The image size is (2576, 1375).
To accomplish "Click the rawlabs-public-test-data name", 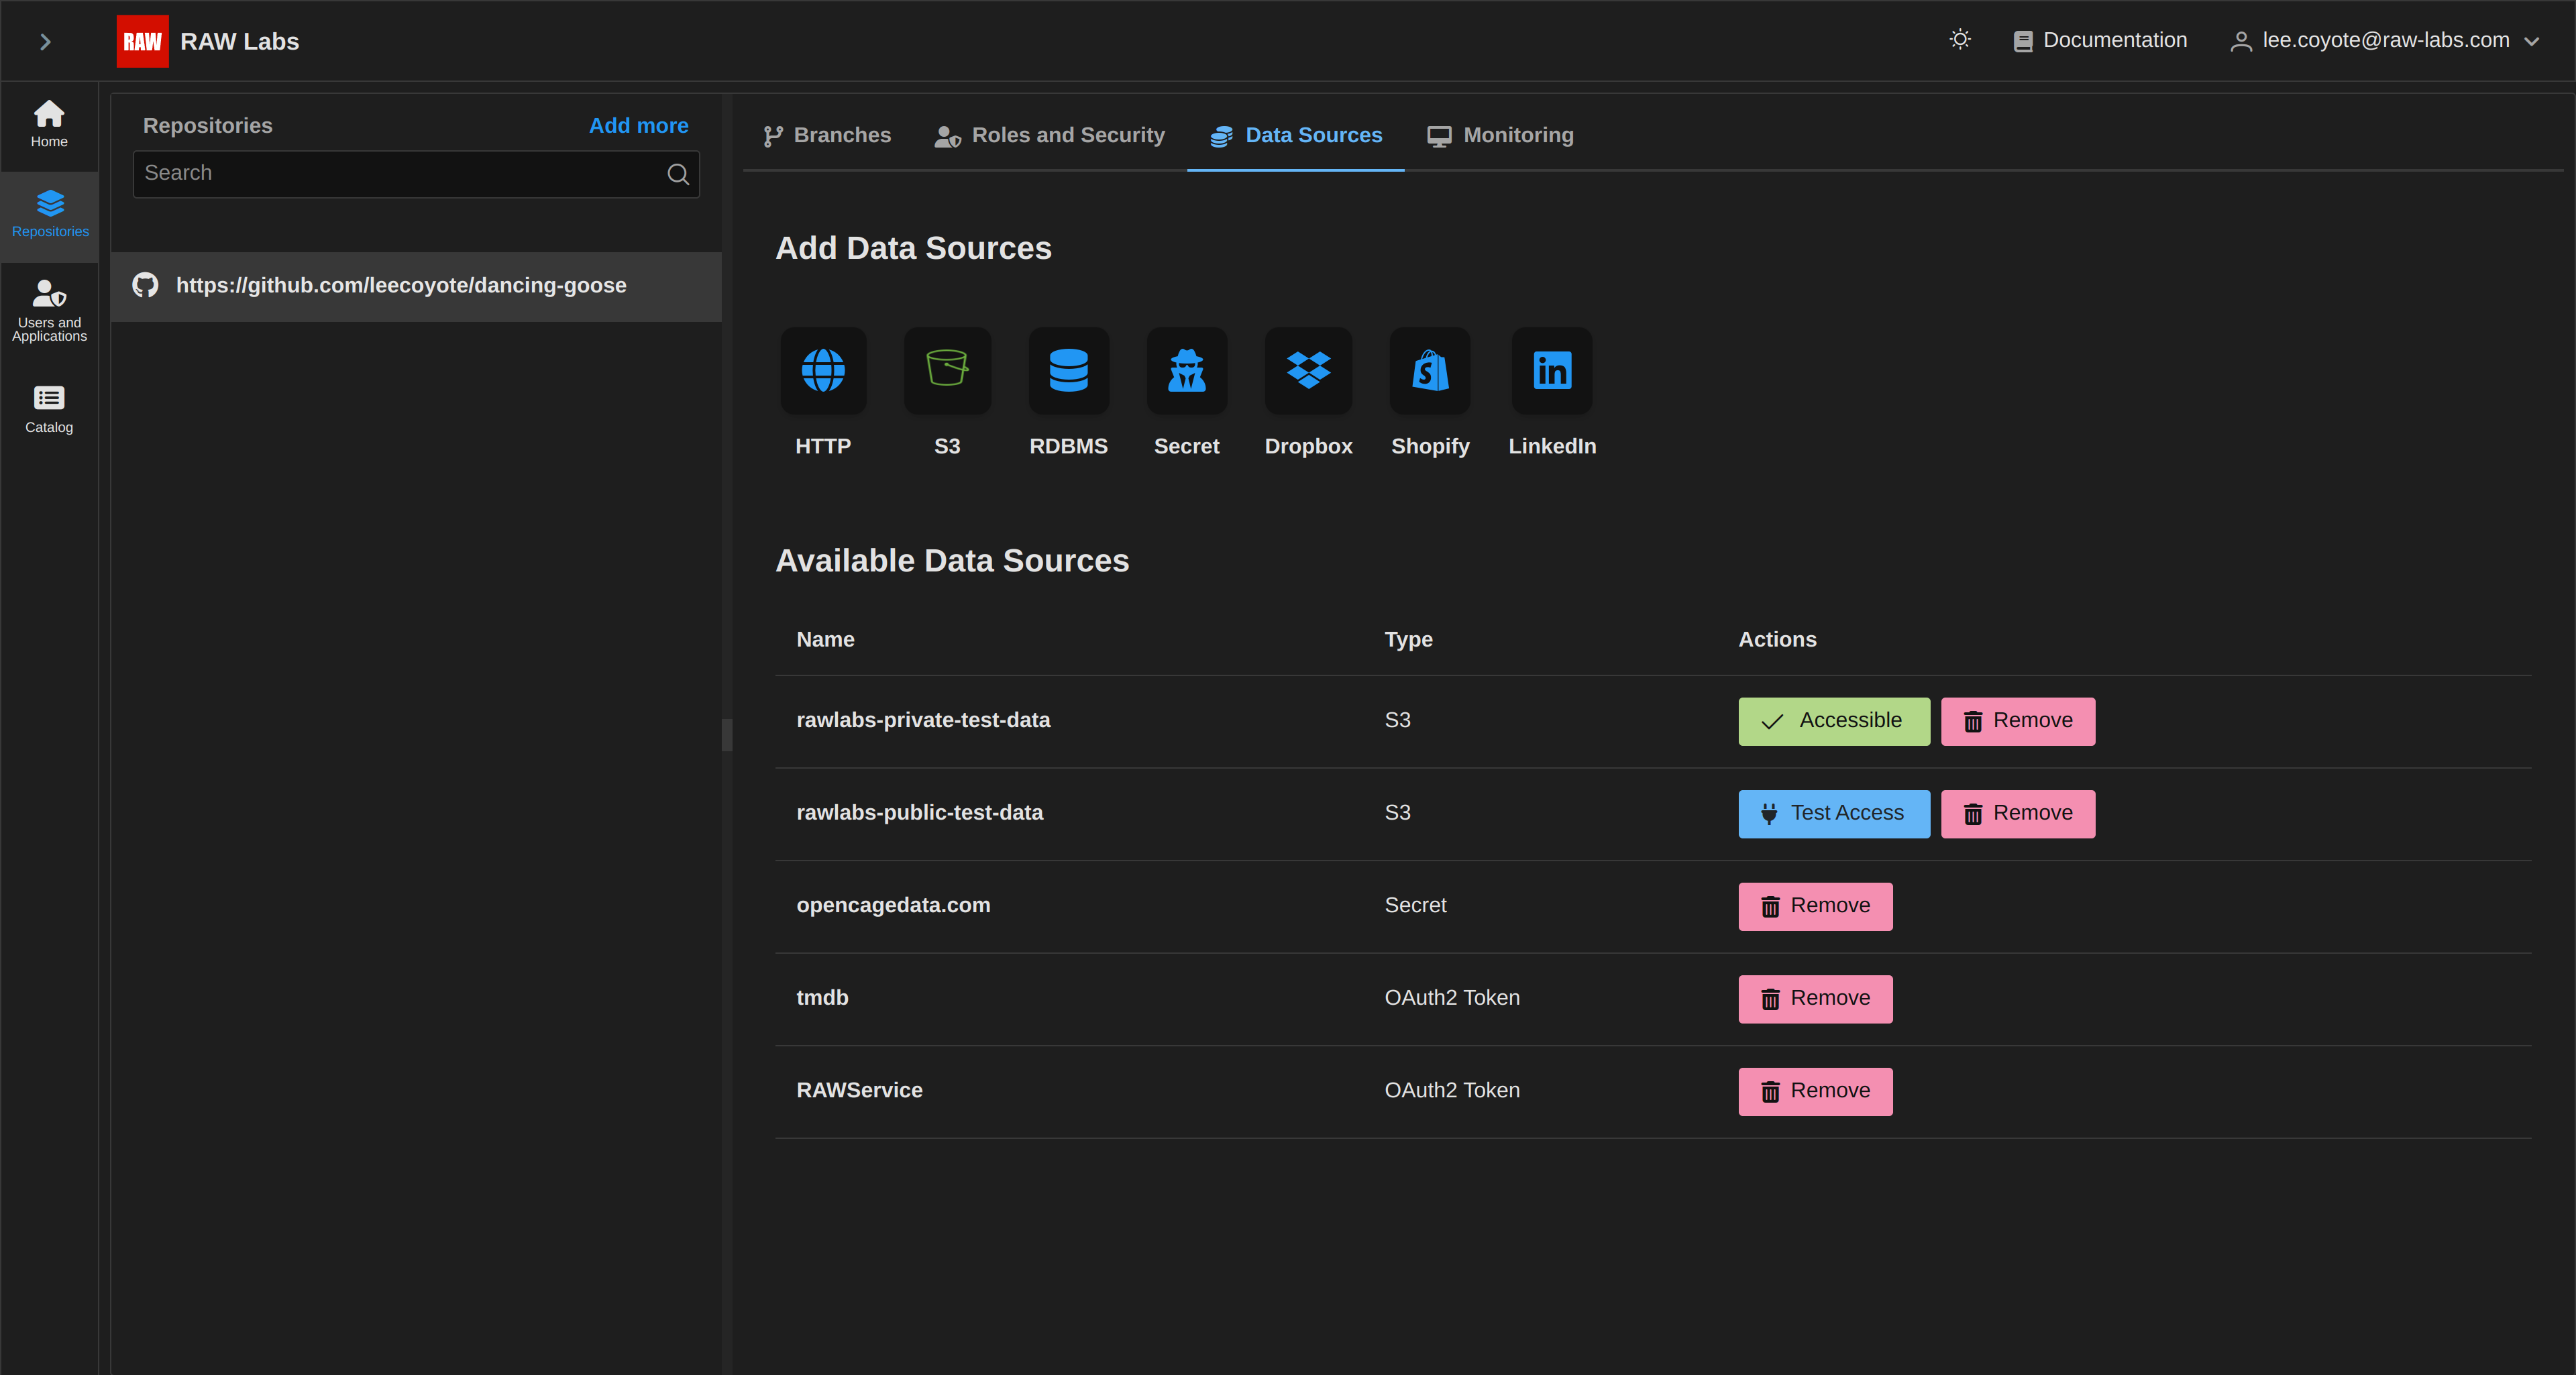I will tap(919, 813).
